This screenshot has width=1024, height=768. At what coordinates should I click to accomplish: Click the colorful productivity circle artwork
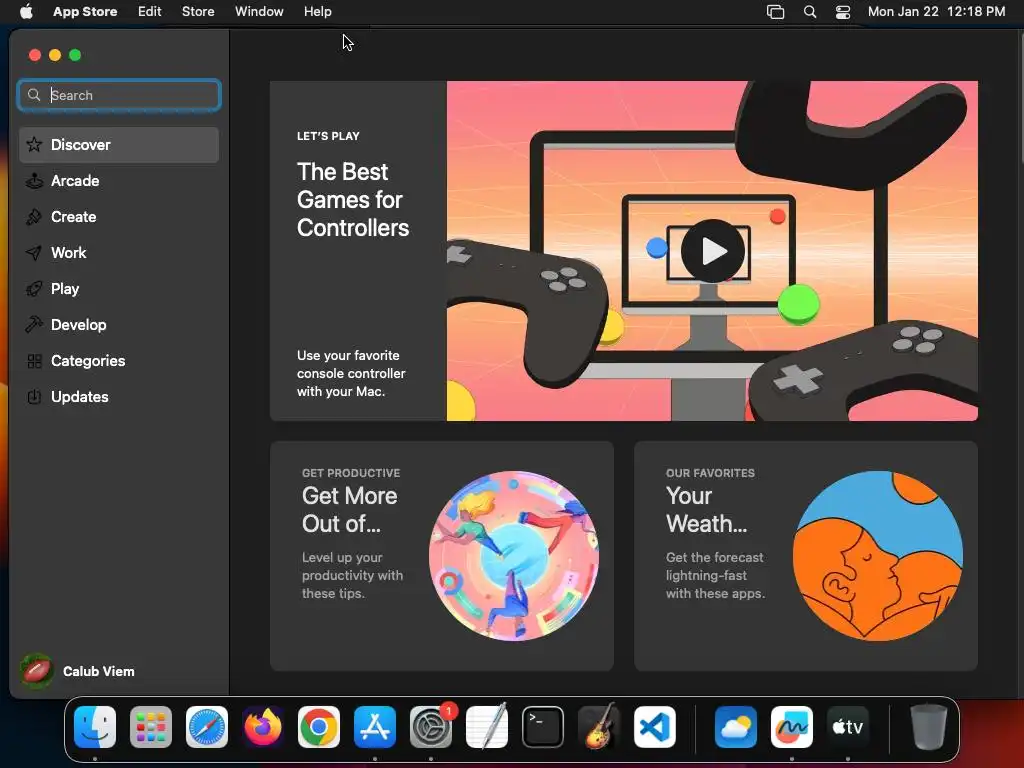tap(514, 556)
